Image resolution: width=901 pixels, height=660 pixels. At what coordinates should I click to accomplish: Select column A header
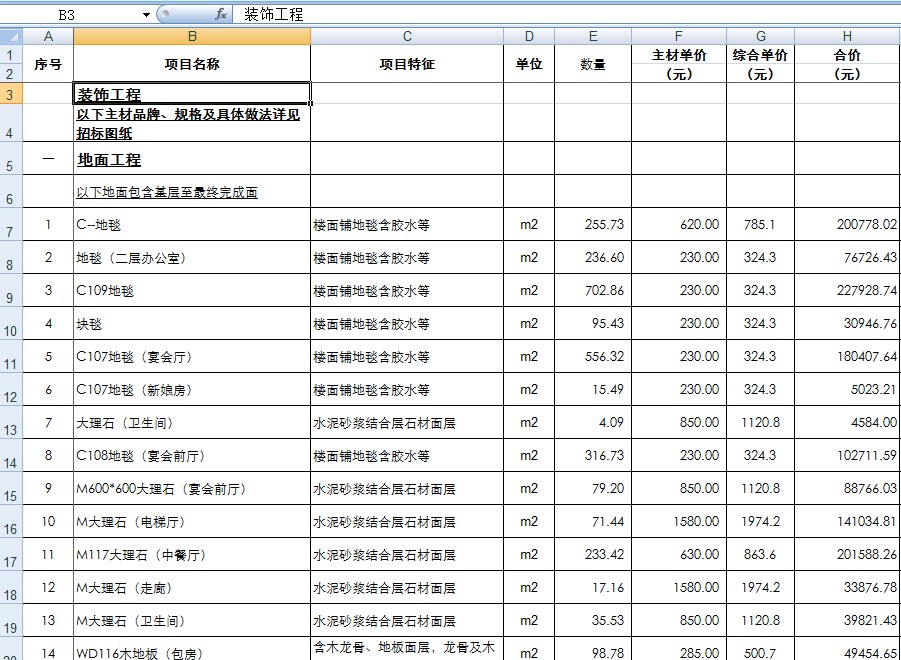48,37
